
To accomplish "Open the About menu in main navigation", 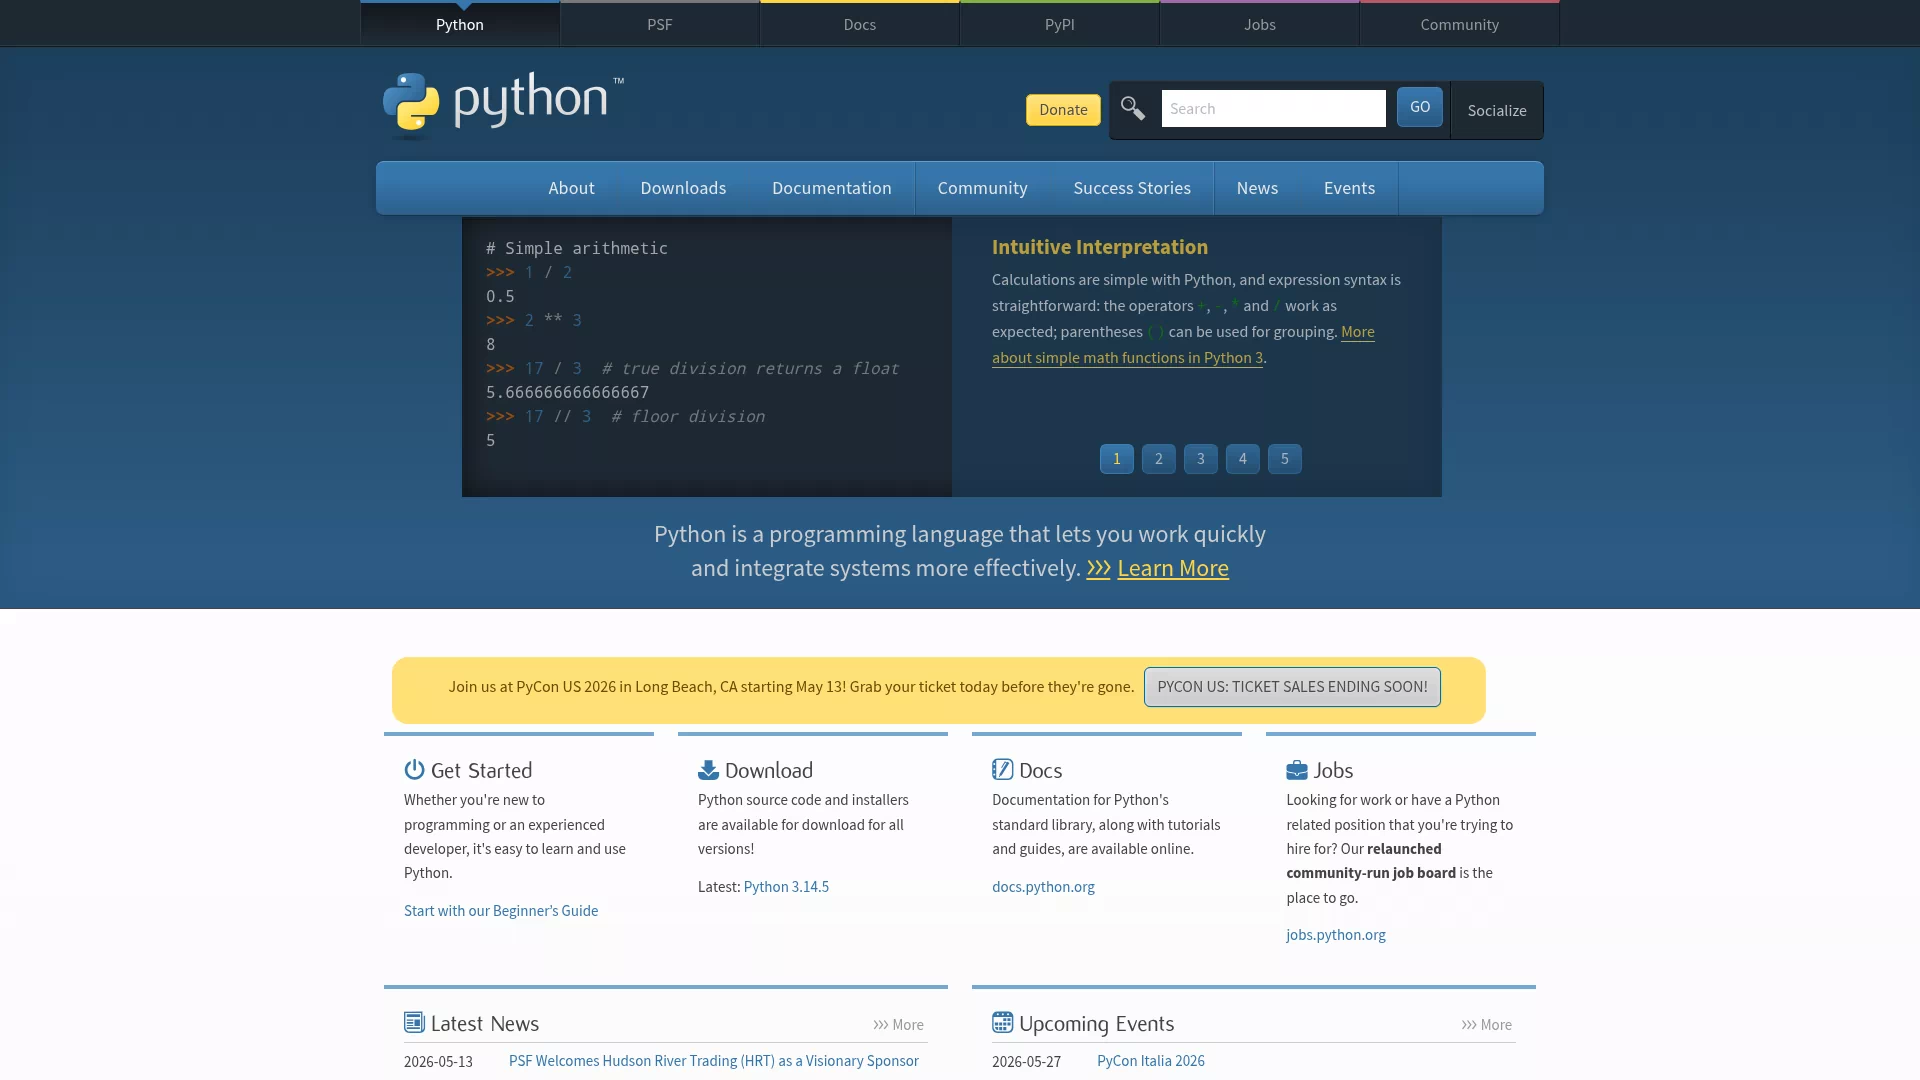I will (571, 188).
